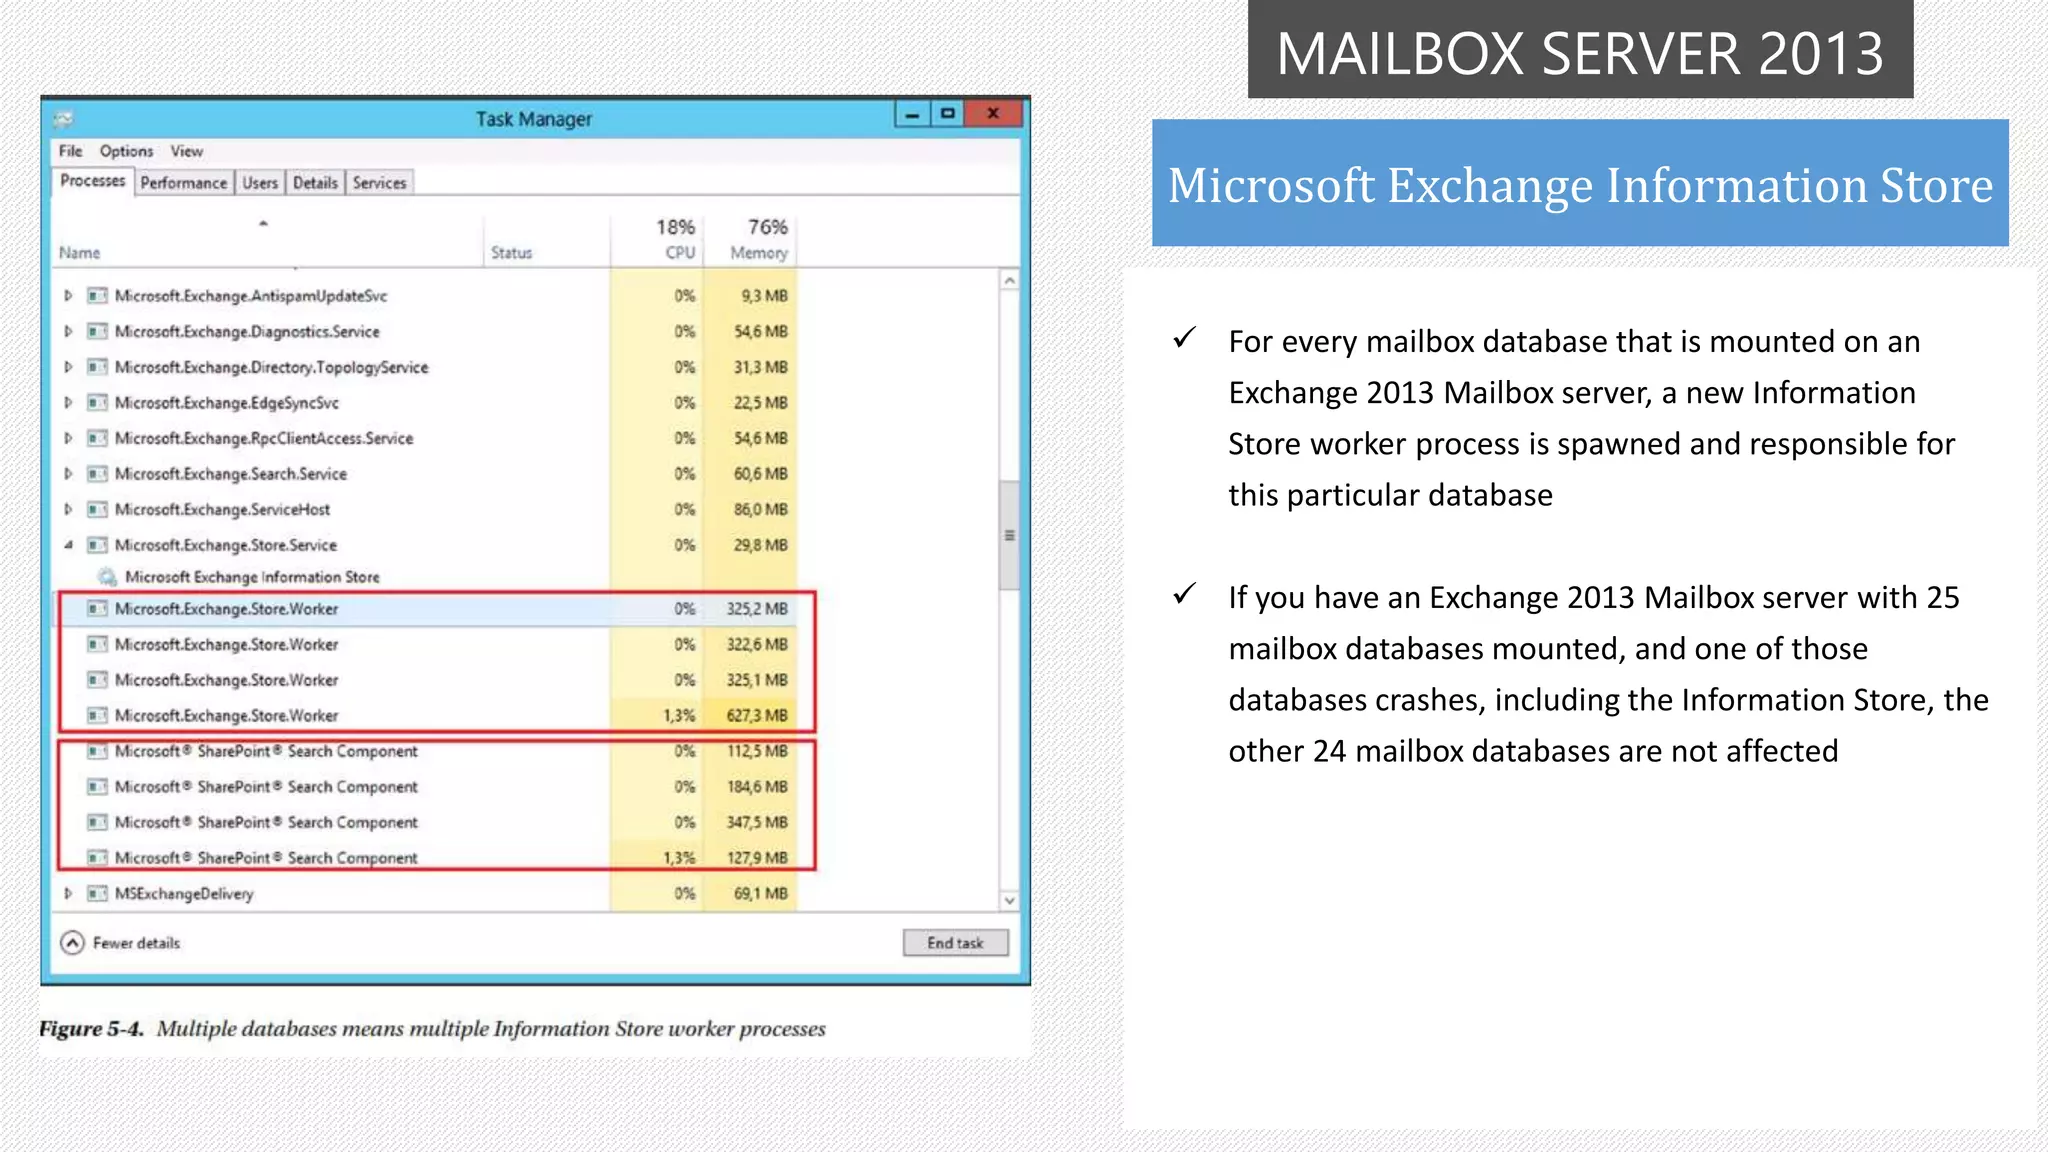Click the 86,0 MB memory value
The height and width of the screenshot is (1152, 2048).
point(761,509)
